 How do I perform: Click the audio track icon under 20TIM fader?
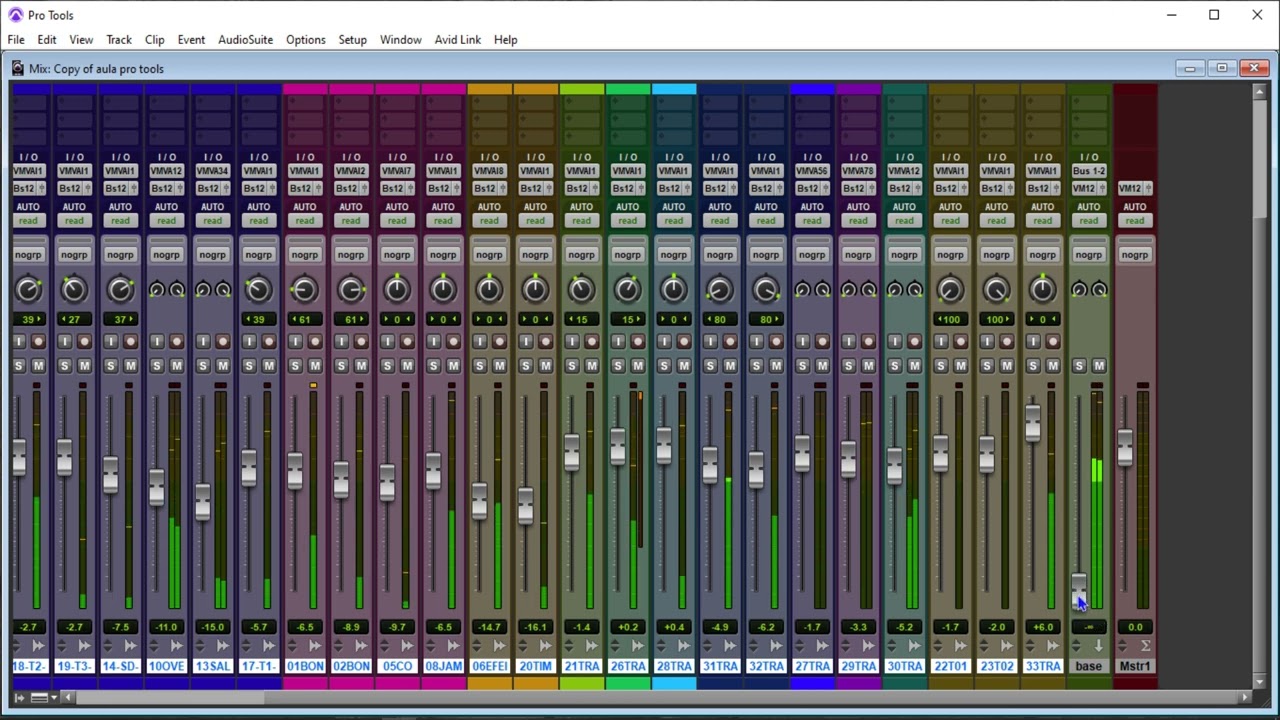[545, 646]
